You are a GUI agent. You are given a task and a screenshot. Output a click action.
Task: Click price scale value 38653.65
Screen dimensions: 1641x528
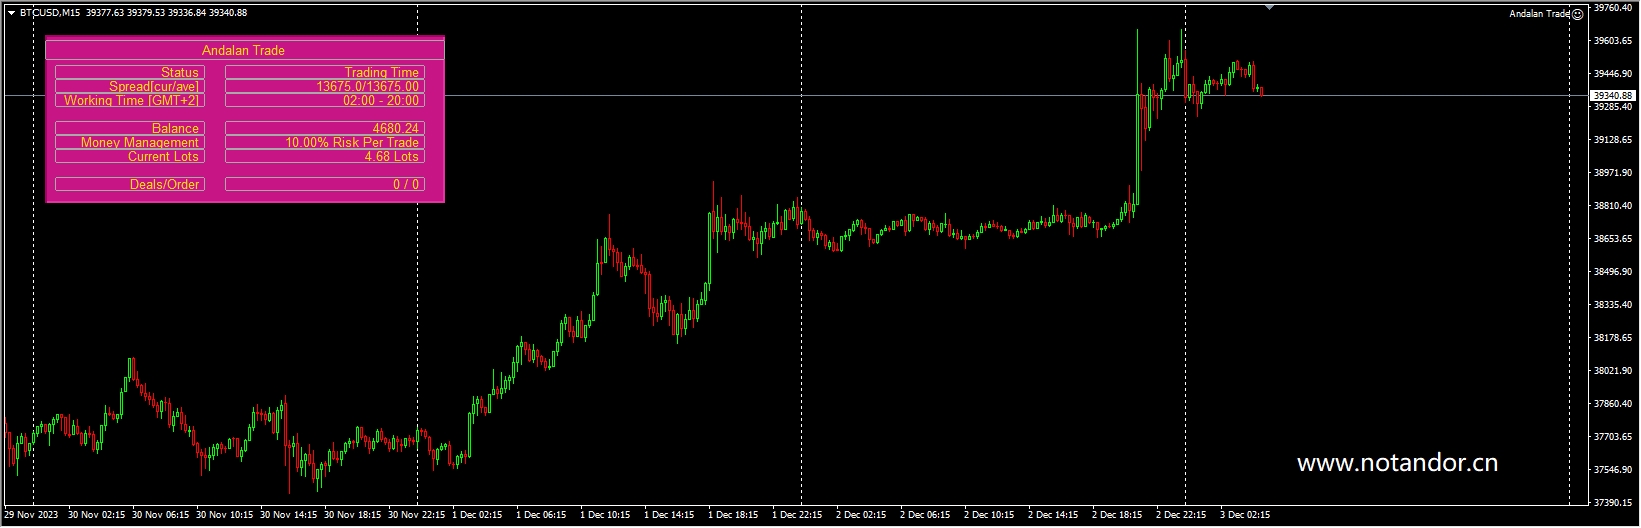1612,239
